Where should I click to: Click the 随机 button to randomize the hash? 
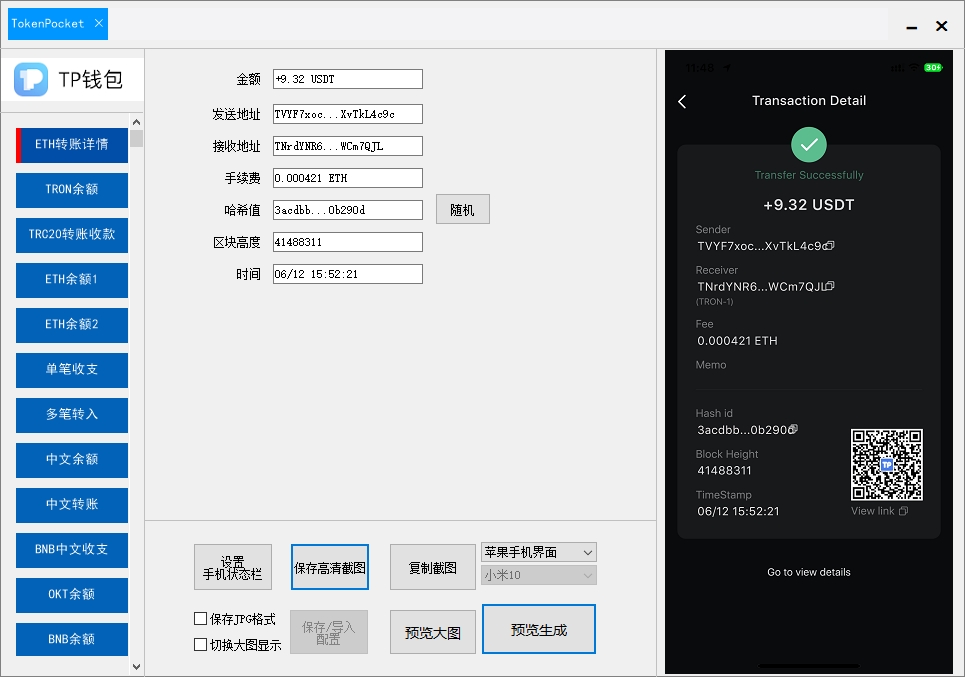[x=462, y=209]
